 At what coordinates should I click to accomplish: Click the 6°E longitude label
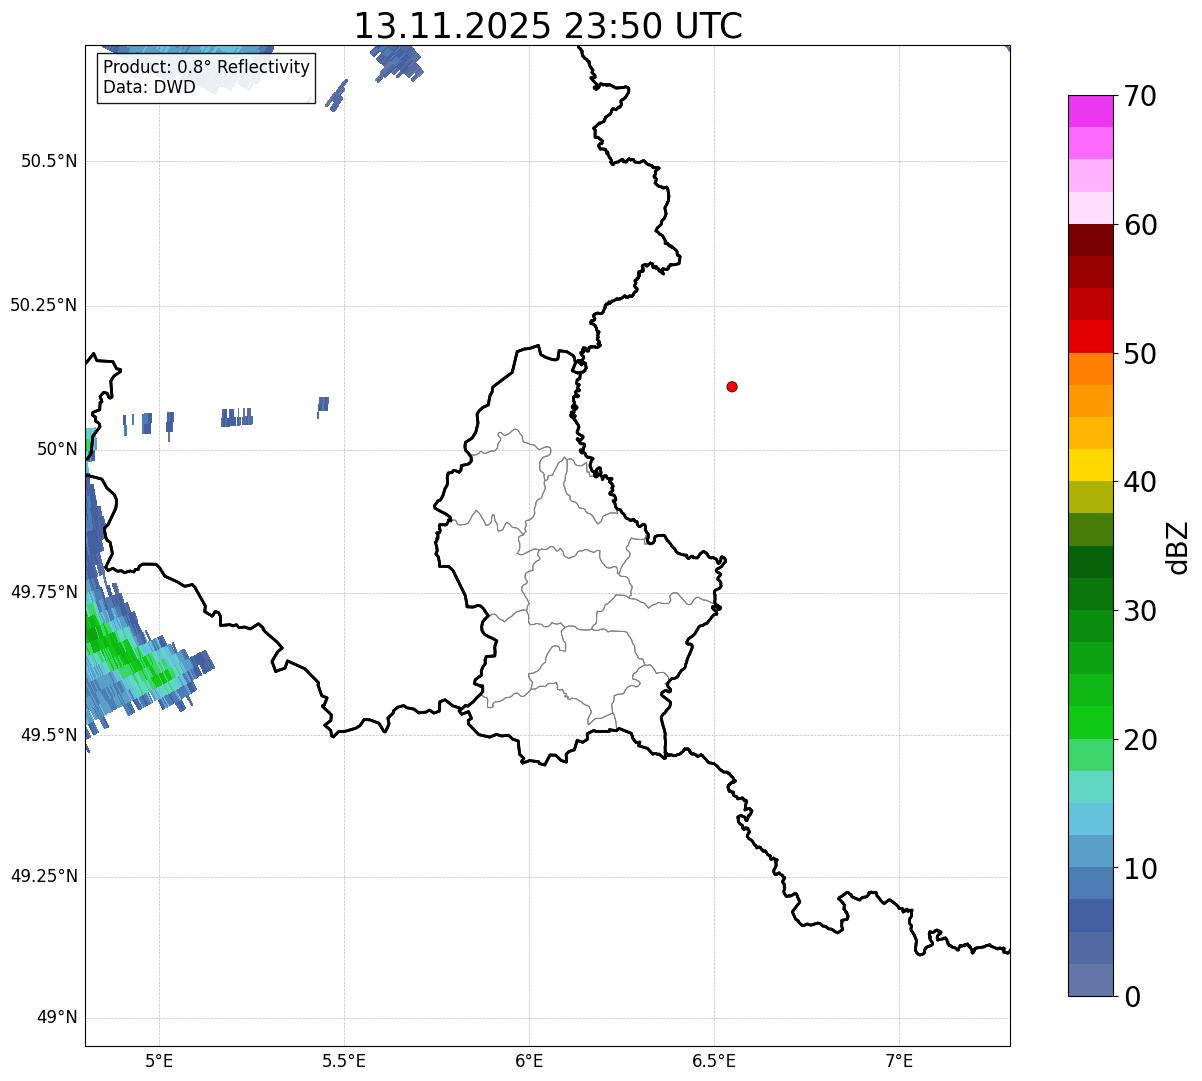[529, 1060]
